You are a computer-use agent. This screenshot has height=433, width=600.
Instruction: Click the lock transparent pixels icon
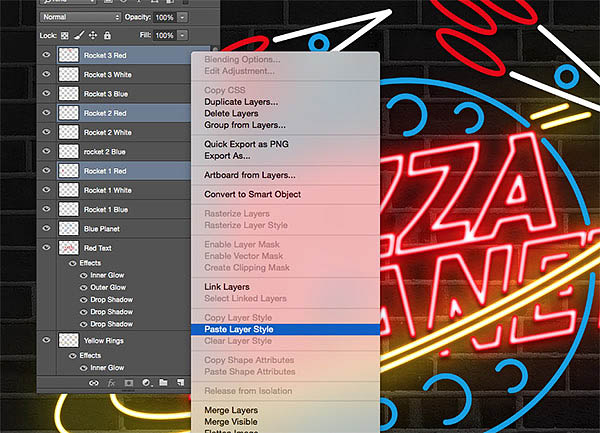click(x=65, y=35)
